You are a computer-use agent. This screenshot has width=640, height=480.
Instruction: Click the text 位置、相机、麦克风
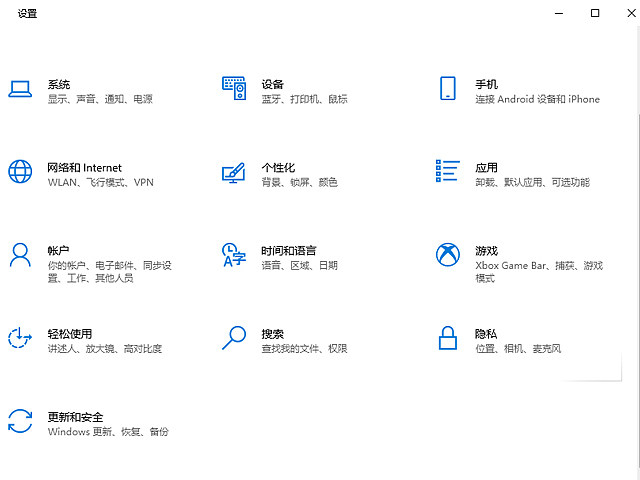coord(518,349)
